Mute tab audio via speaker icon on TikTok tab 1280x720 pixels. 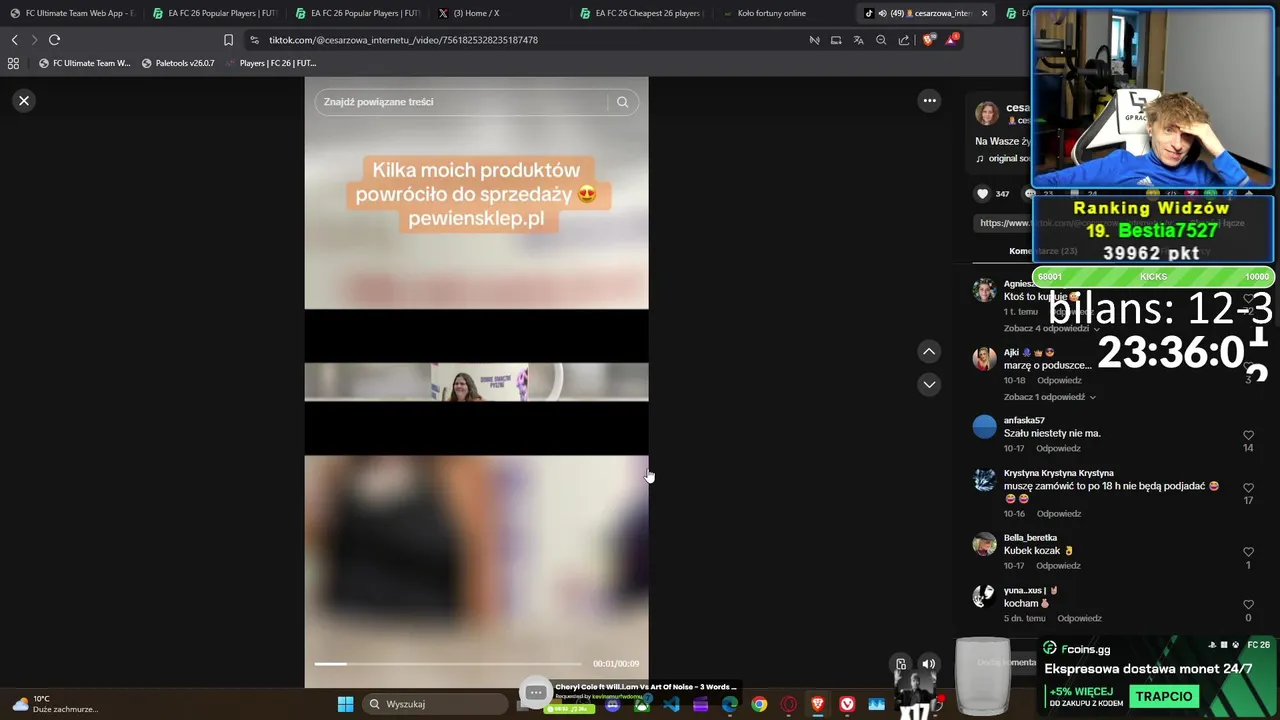(882, 13)
